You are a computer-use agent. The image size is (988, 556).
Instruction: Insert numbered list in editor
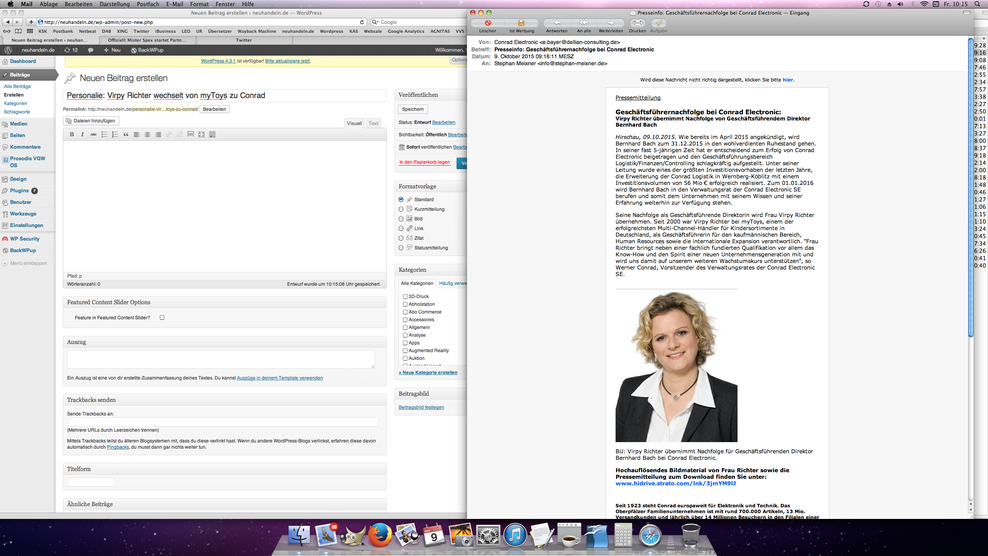coord(115,134)
